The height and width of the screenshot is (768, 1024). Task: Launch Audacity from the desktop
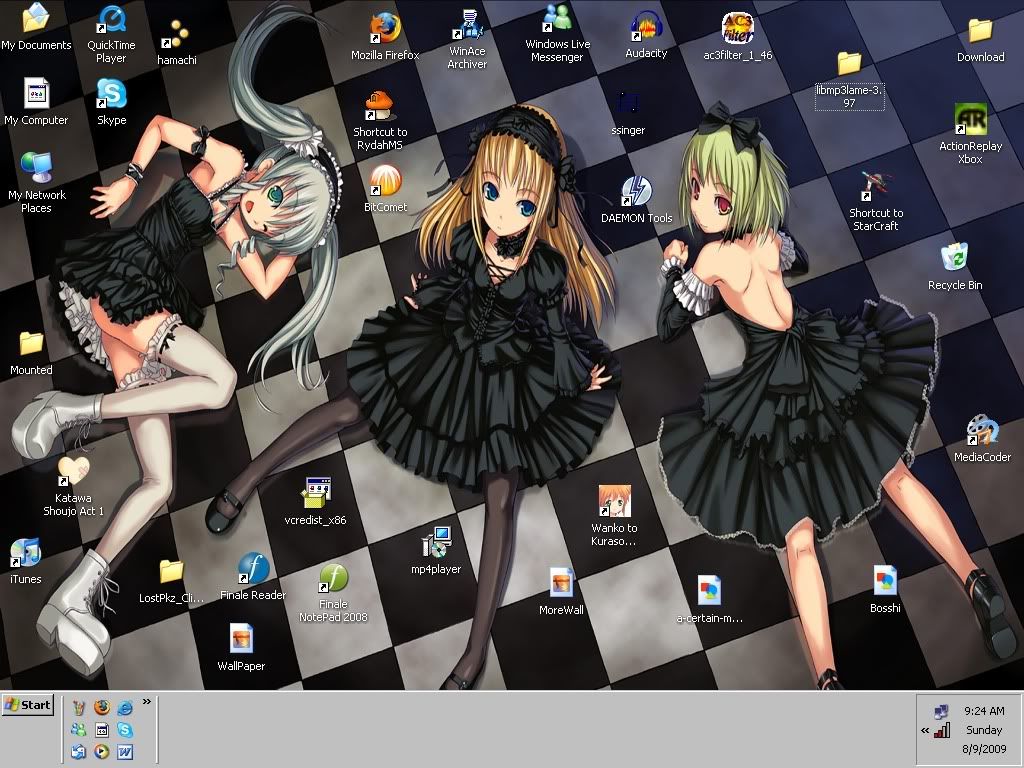point(646,28)
